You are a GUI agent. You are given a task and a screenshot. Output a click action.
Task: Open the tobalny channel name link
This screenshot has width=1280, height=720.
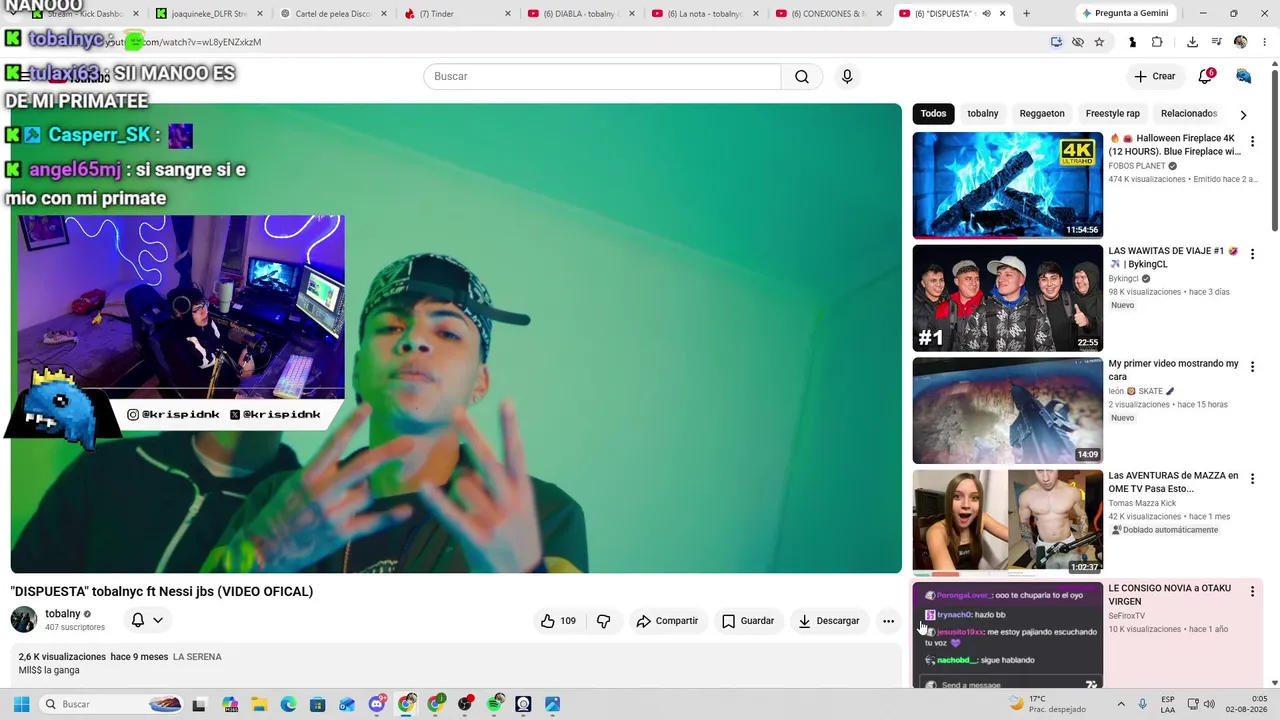[63, 614]
